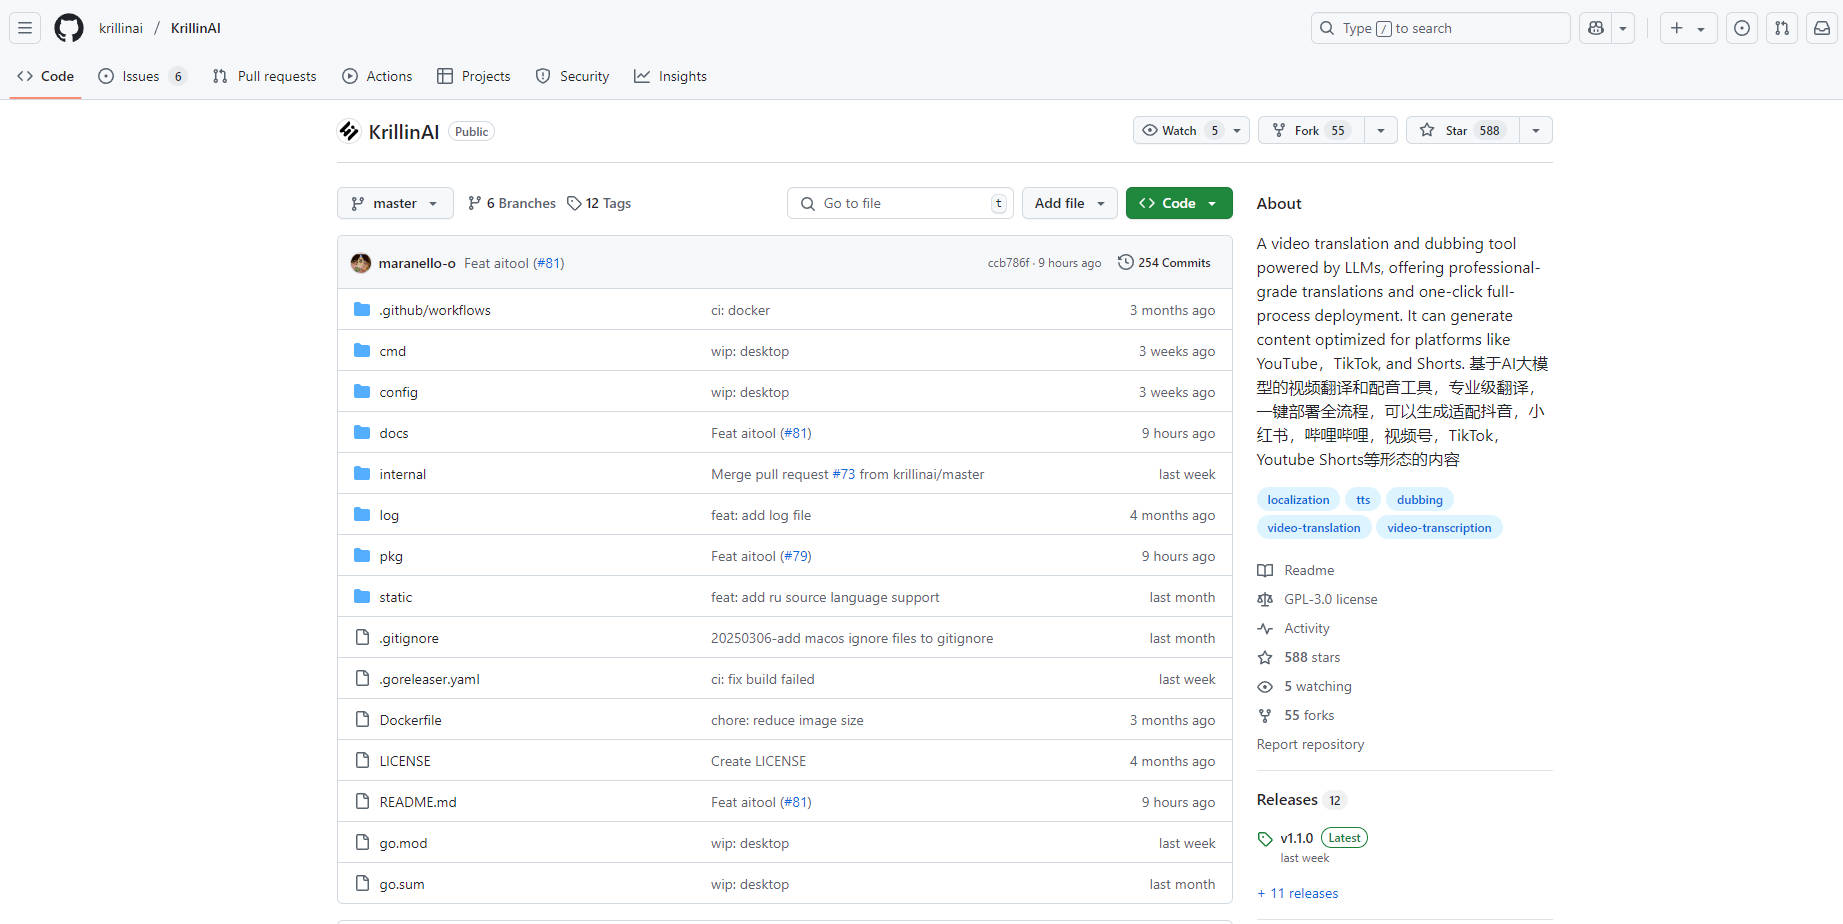Open the issues shortcut icon in header
The height and width of the screenshot is (924, 1843).
click(x=1742, y=28)
